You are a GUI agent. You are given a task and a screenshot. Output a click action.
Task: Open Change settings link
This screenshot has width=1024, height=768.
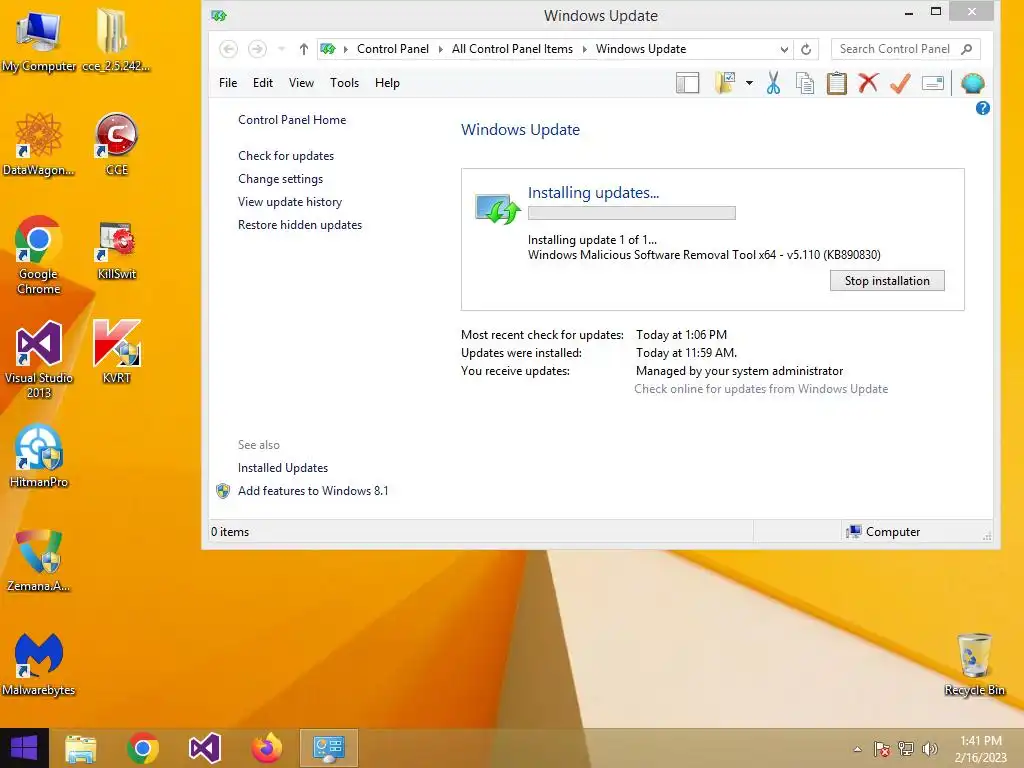[x=280, y=179]
